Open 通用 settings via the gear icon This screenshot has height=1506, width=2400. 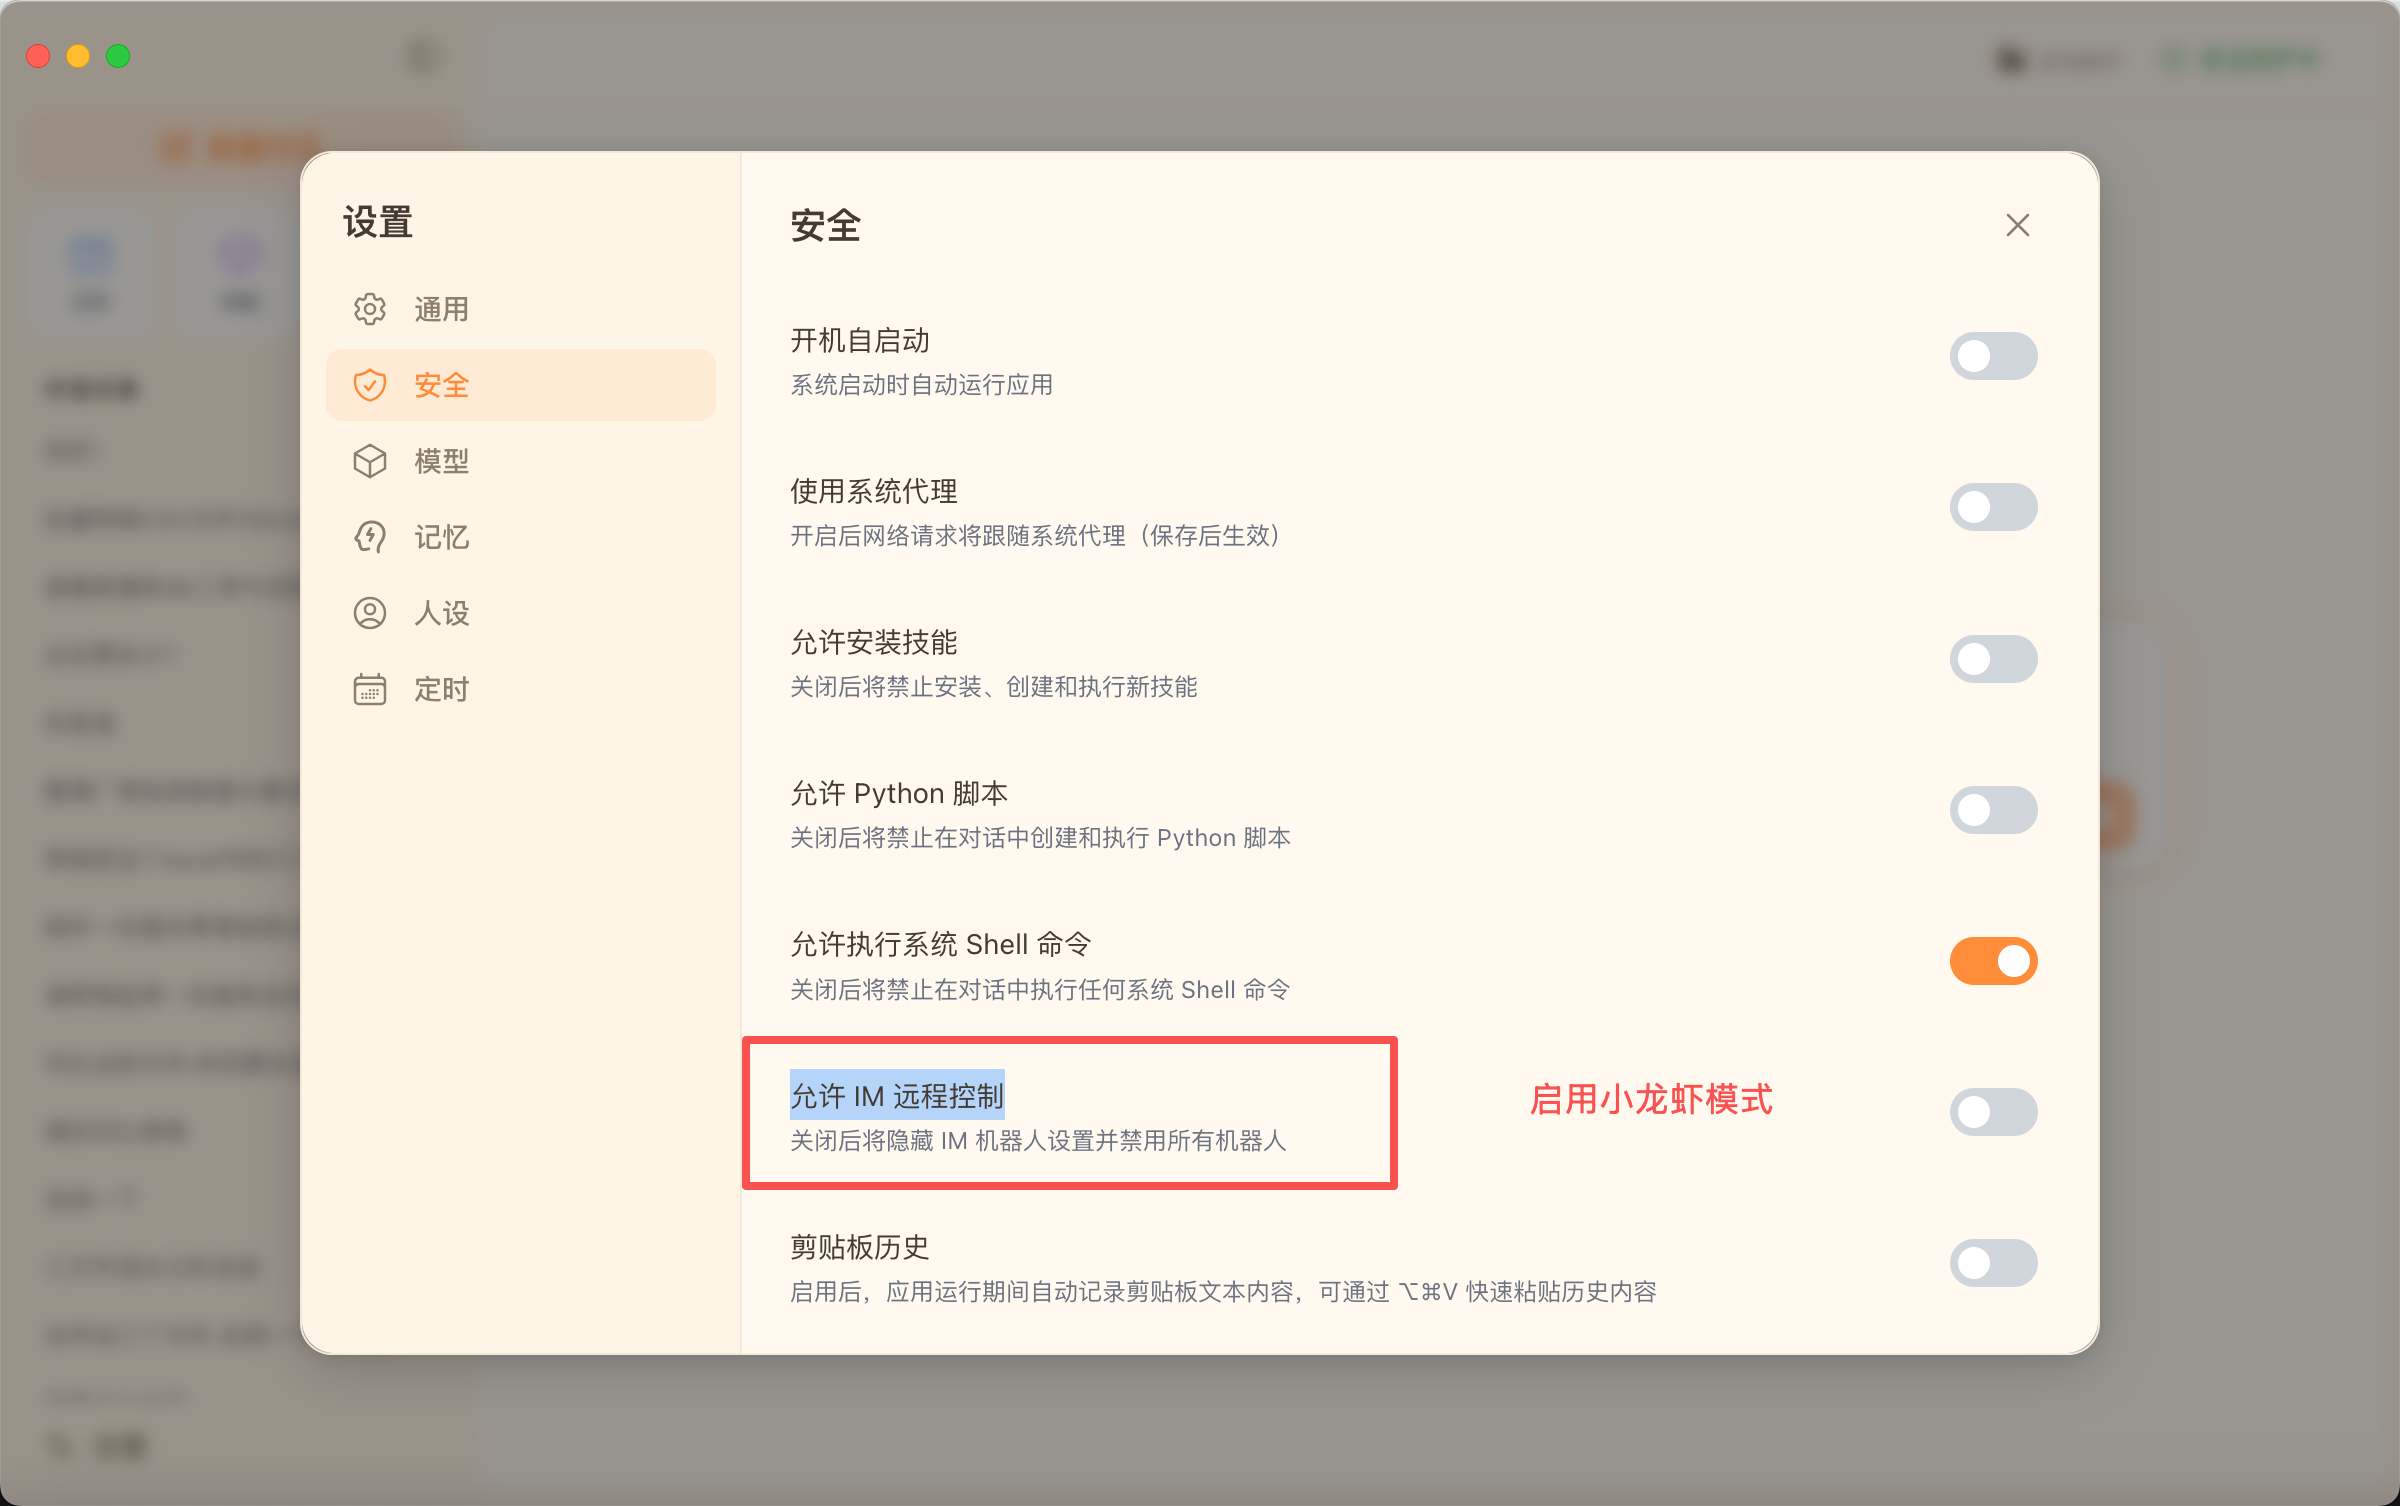tap(370, 309)
